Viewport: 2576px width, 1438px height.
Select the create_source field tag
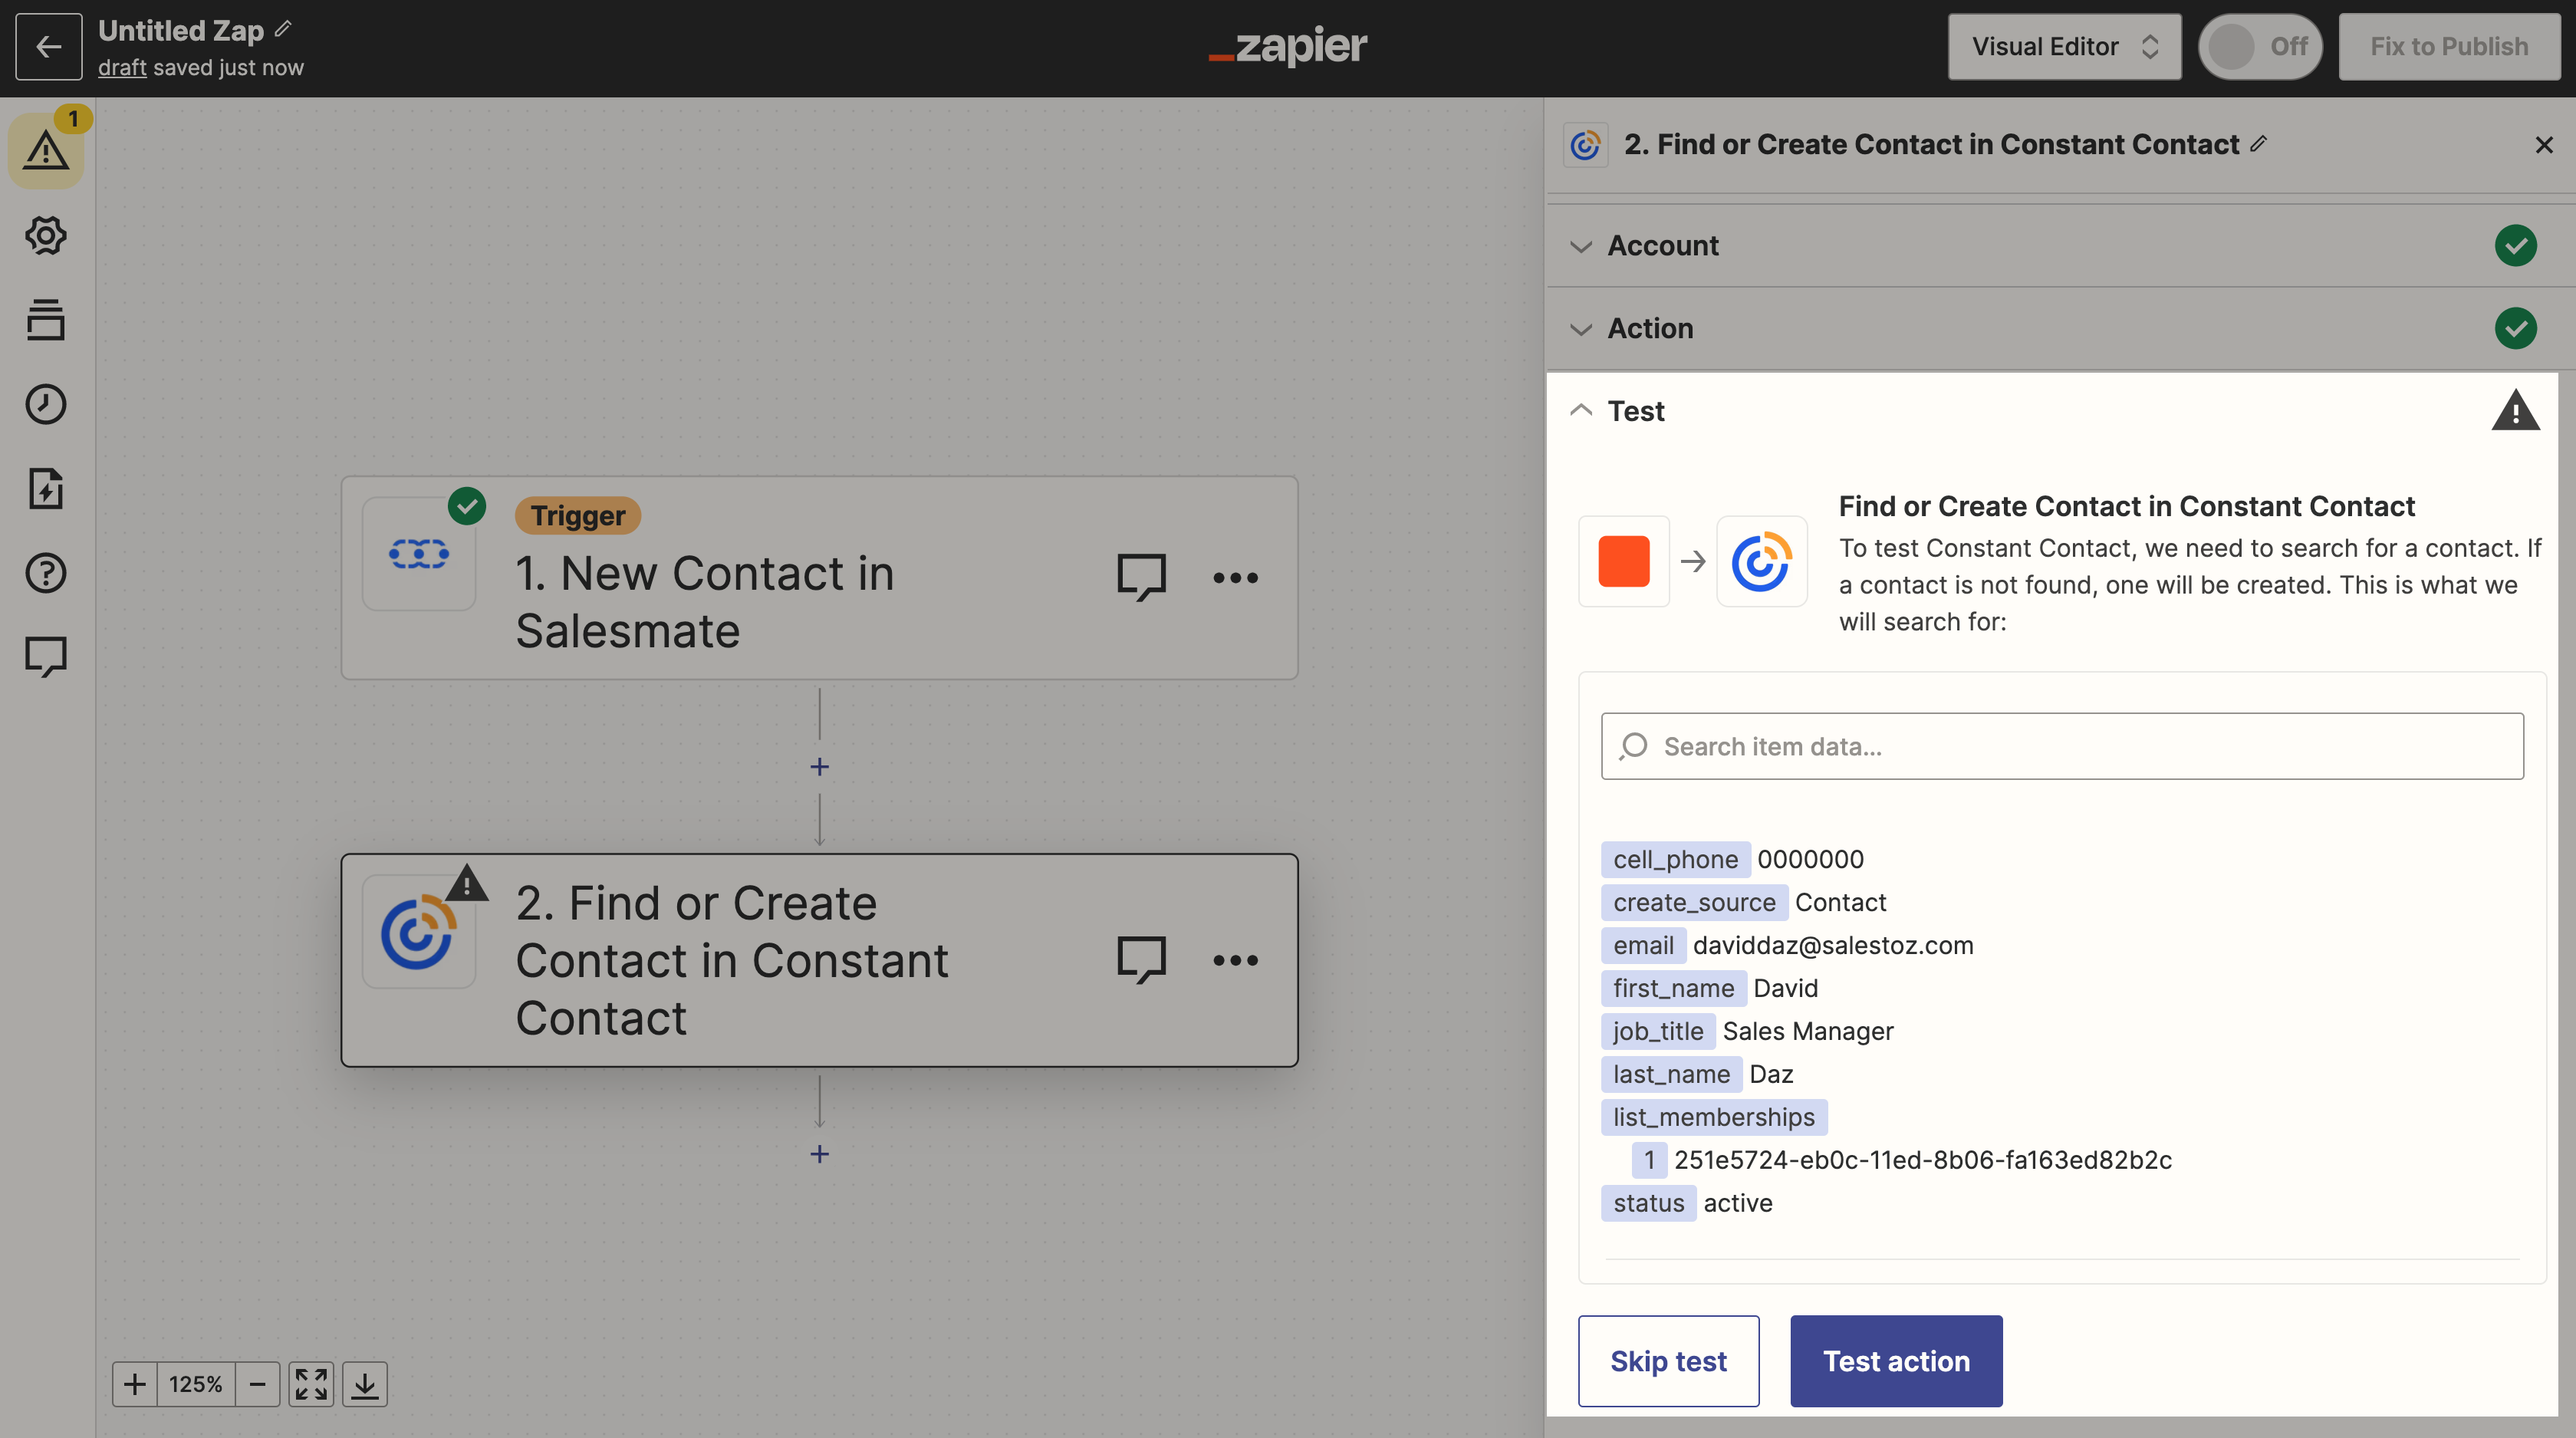click(1694, 902)
